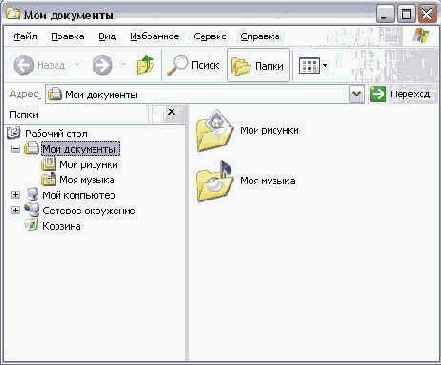Click the Windows flag logo in menu bar
The width and height of the screenshot is (441, 365).
[422, 35]
